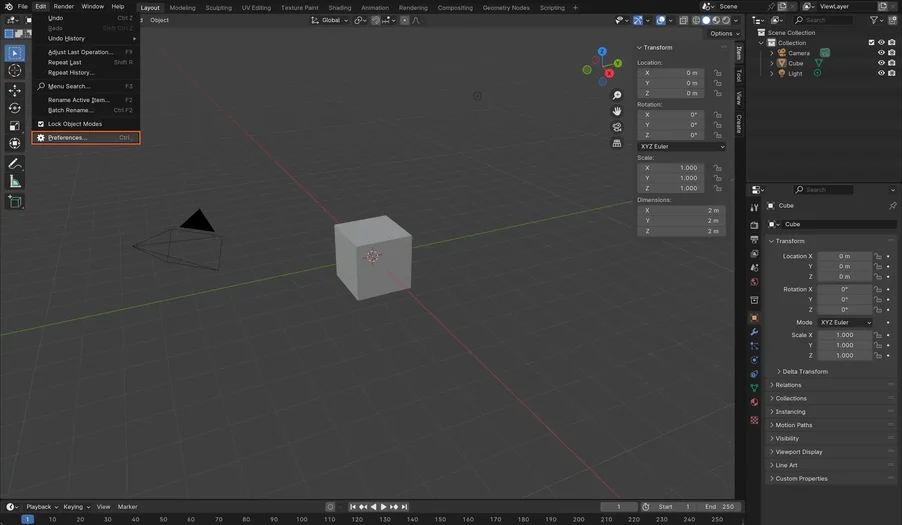Switch perspective/orthographic grid icon in viewport
Image resolution: width=902 pixels, height=525 pixels.
click(x=617, y=143)
